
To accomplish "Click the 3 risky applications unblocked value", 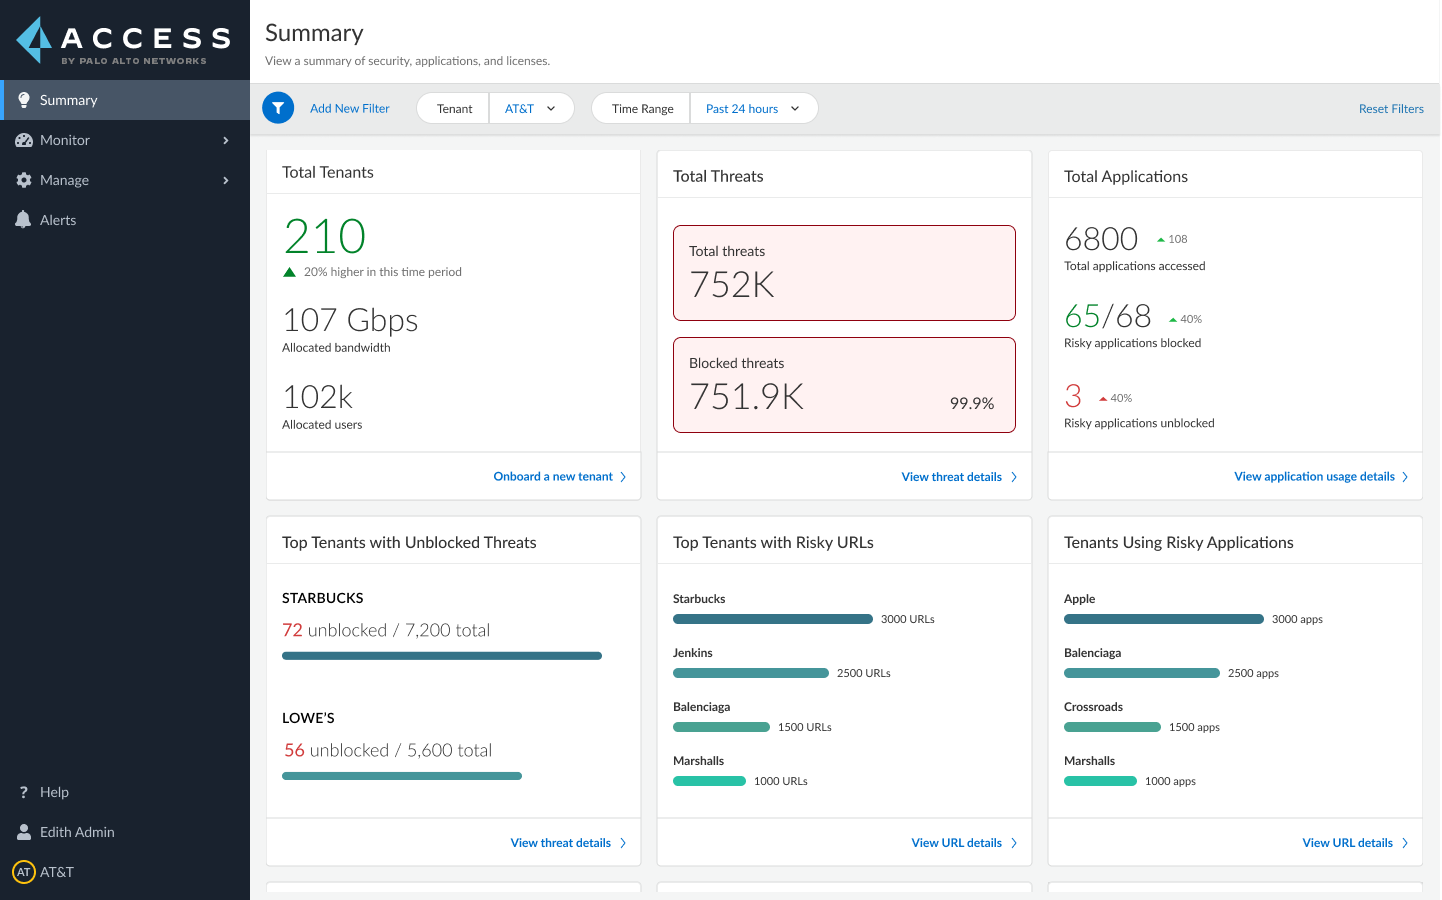I will coord(1073,396).
